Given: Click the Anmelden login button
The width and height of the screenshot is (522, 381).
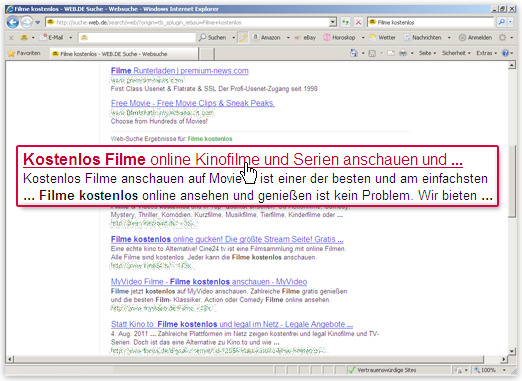Looking at the screenshot, I should pos(475,38).
